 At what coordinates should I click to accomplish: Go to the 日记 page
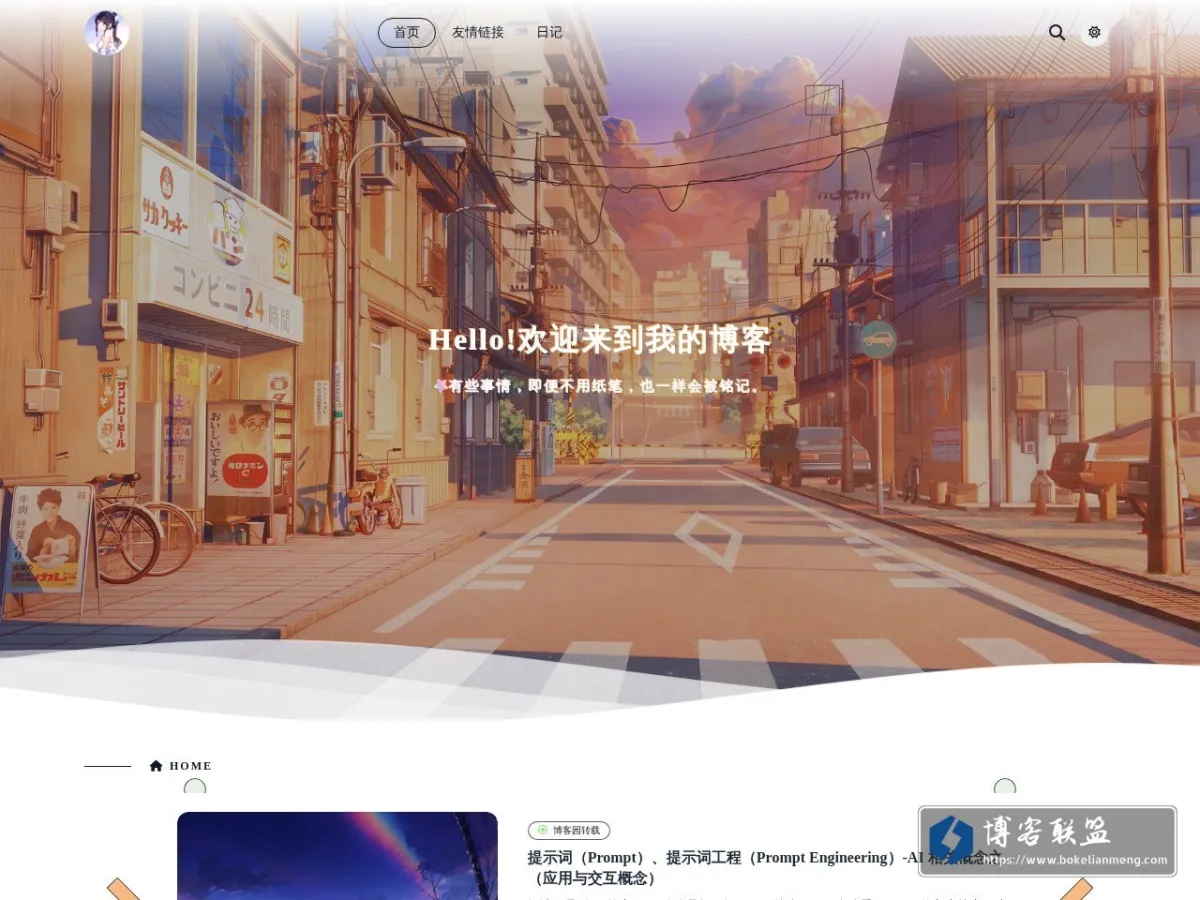point(549,33)
